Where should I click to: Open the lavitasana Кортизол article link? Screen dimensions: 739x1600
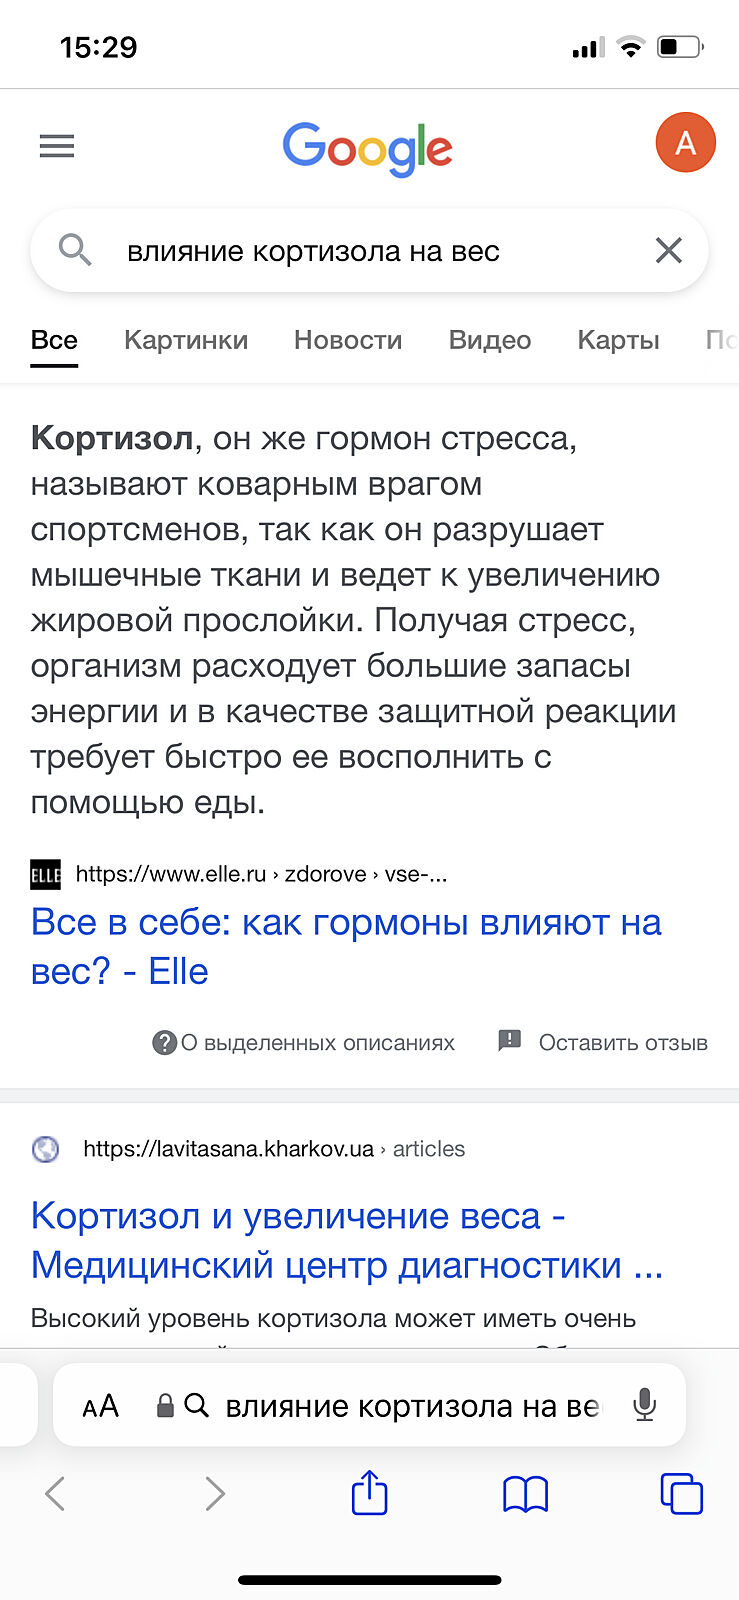click(x=346, y=1240)
